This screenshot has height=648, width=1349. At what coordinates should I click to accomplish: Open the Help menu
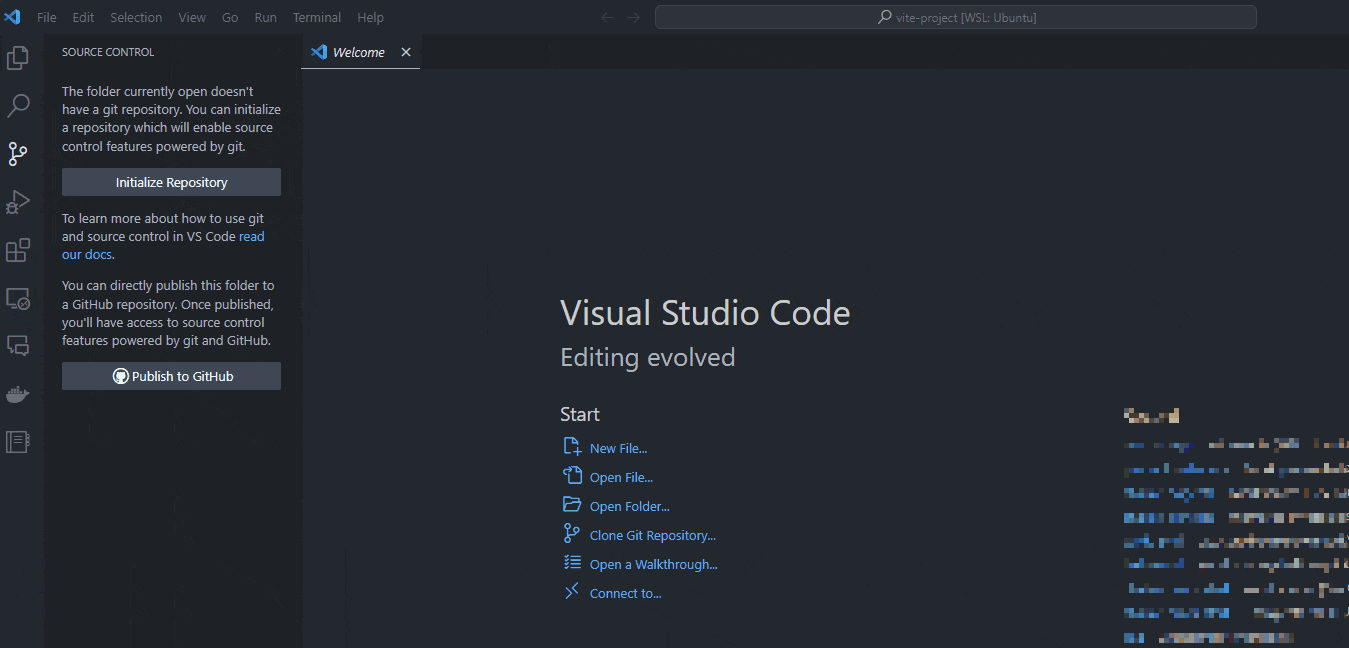[x=370, y=17]
